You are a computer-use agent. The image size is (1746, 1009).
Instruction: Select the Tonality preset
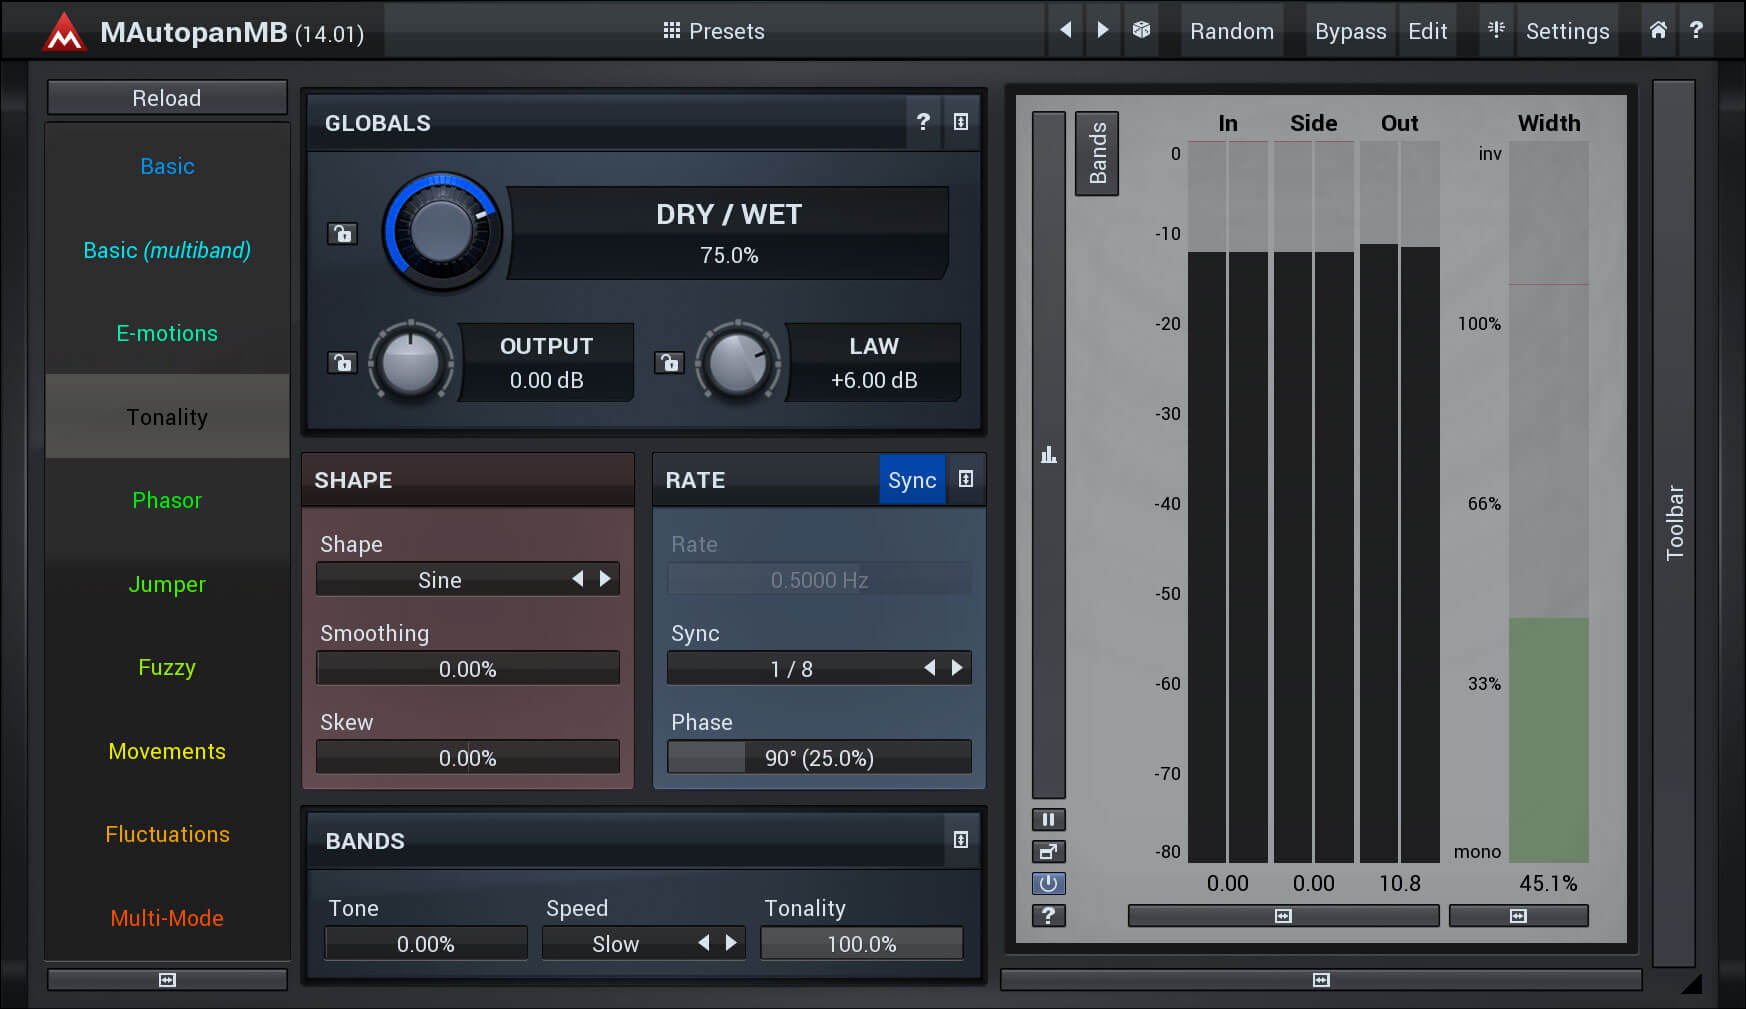pyautogui.click(x=167, y=417)
